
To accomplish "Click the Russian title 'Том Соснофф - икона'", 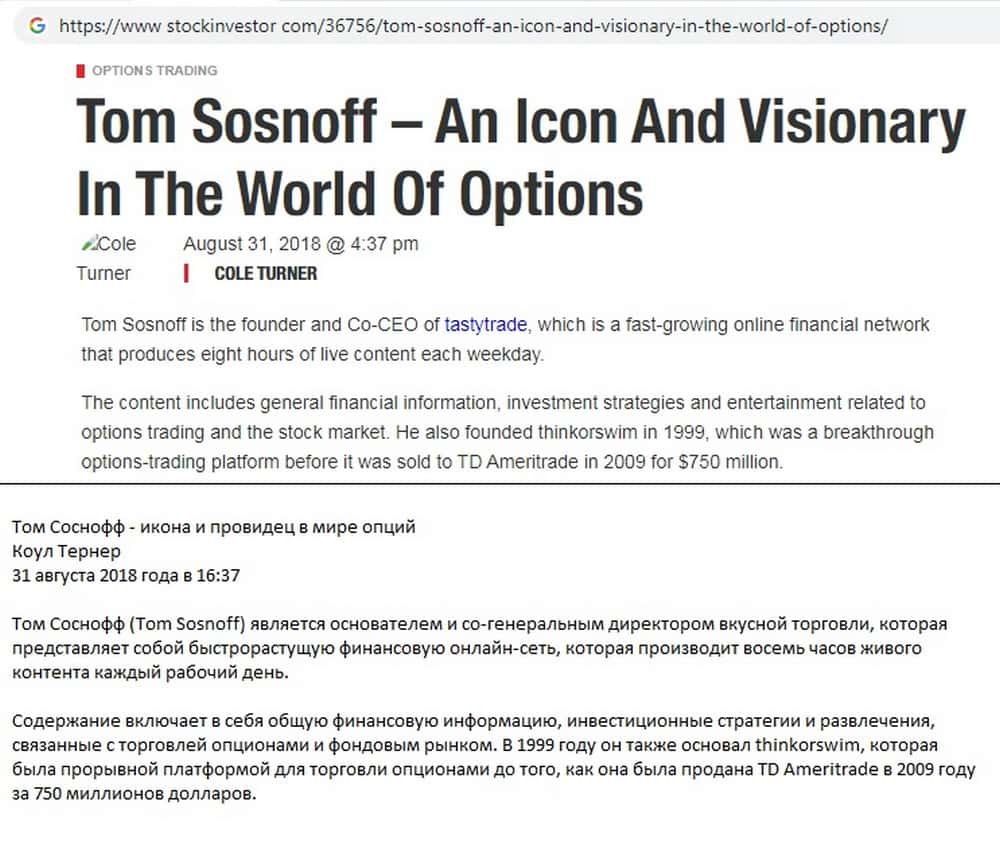I will pyautogui.click(x=213, y=528).
